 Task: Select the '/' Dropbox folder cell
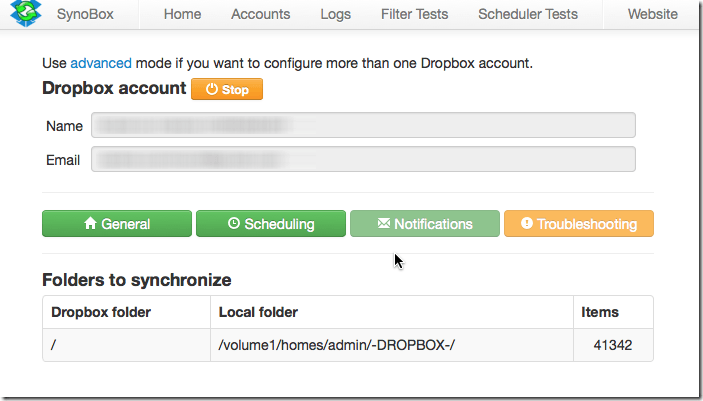pyautogui.click(x=126, y=345)
